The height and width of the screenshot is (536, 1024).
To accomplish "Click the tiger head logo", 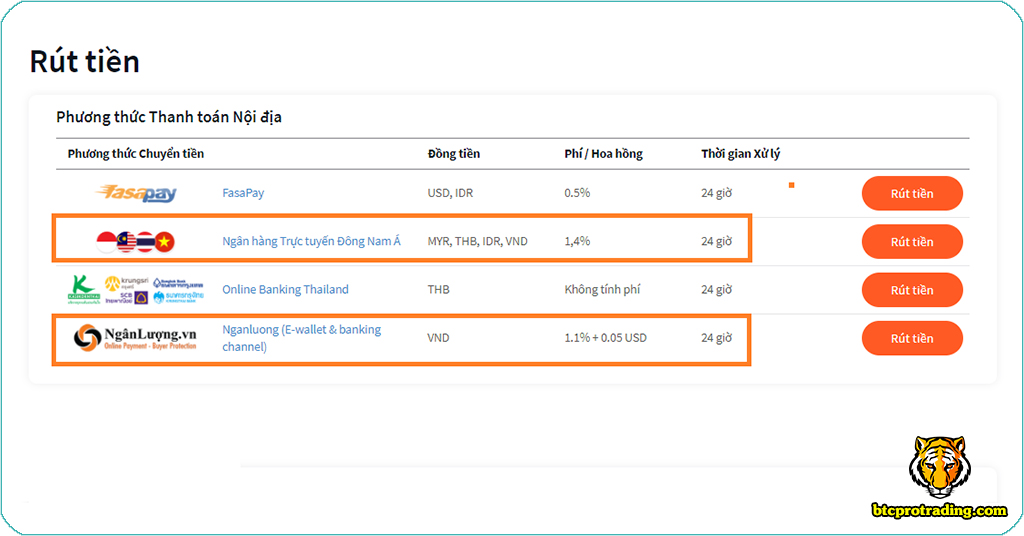I will click(939, 467).
